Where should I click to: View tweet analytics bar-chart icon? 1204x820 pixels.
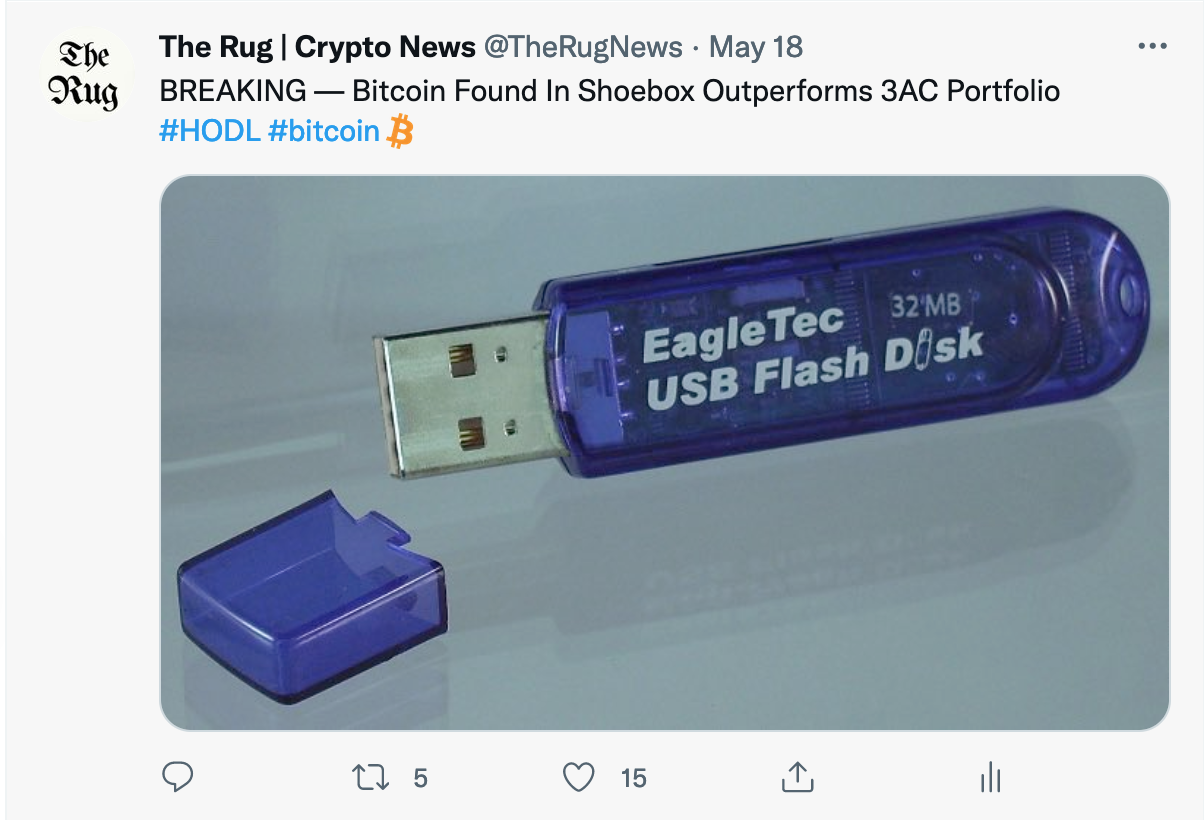point(990,777)
